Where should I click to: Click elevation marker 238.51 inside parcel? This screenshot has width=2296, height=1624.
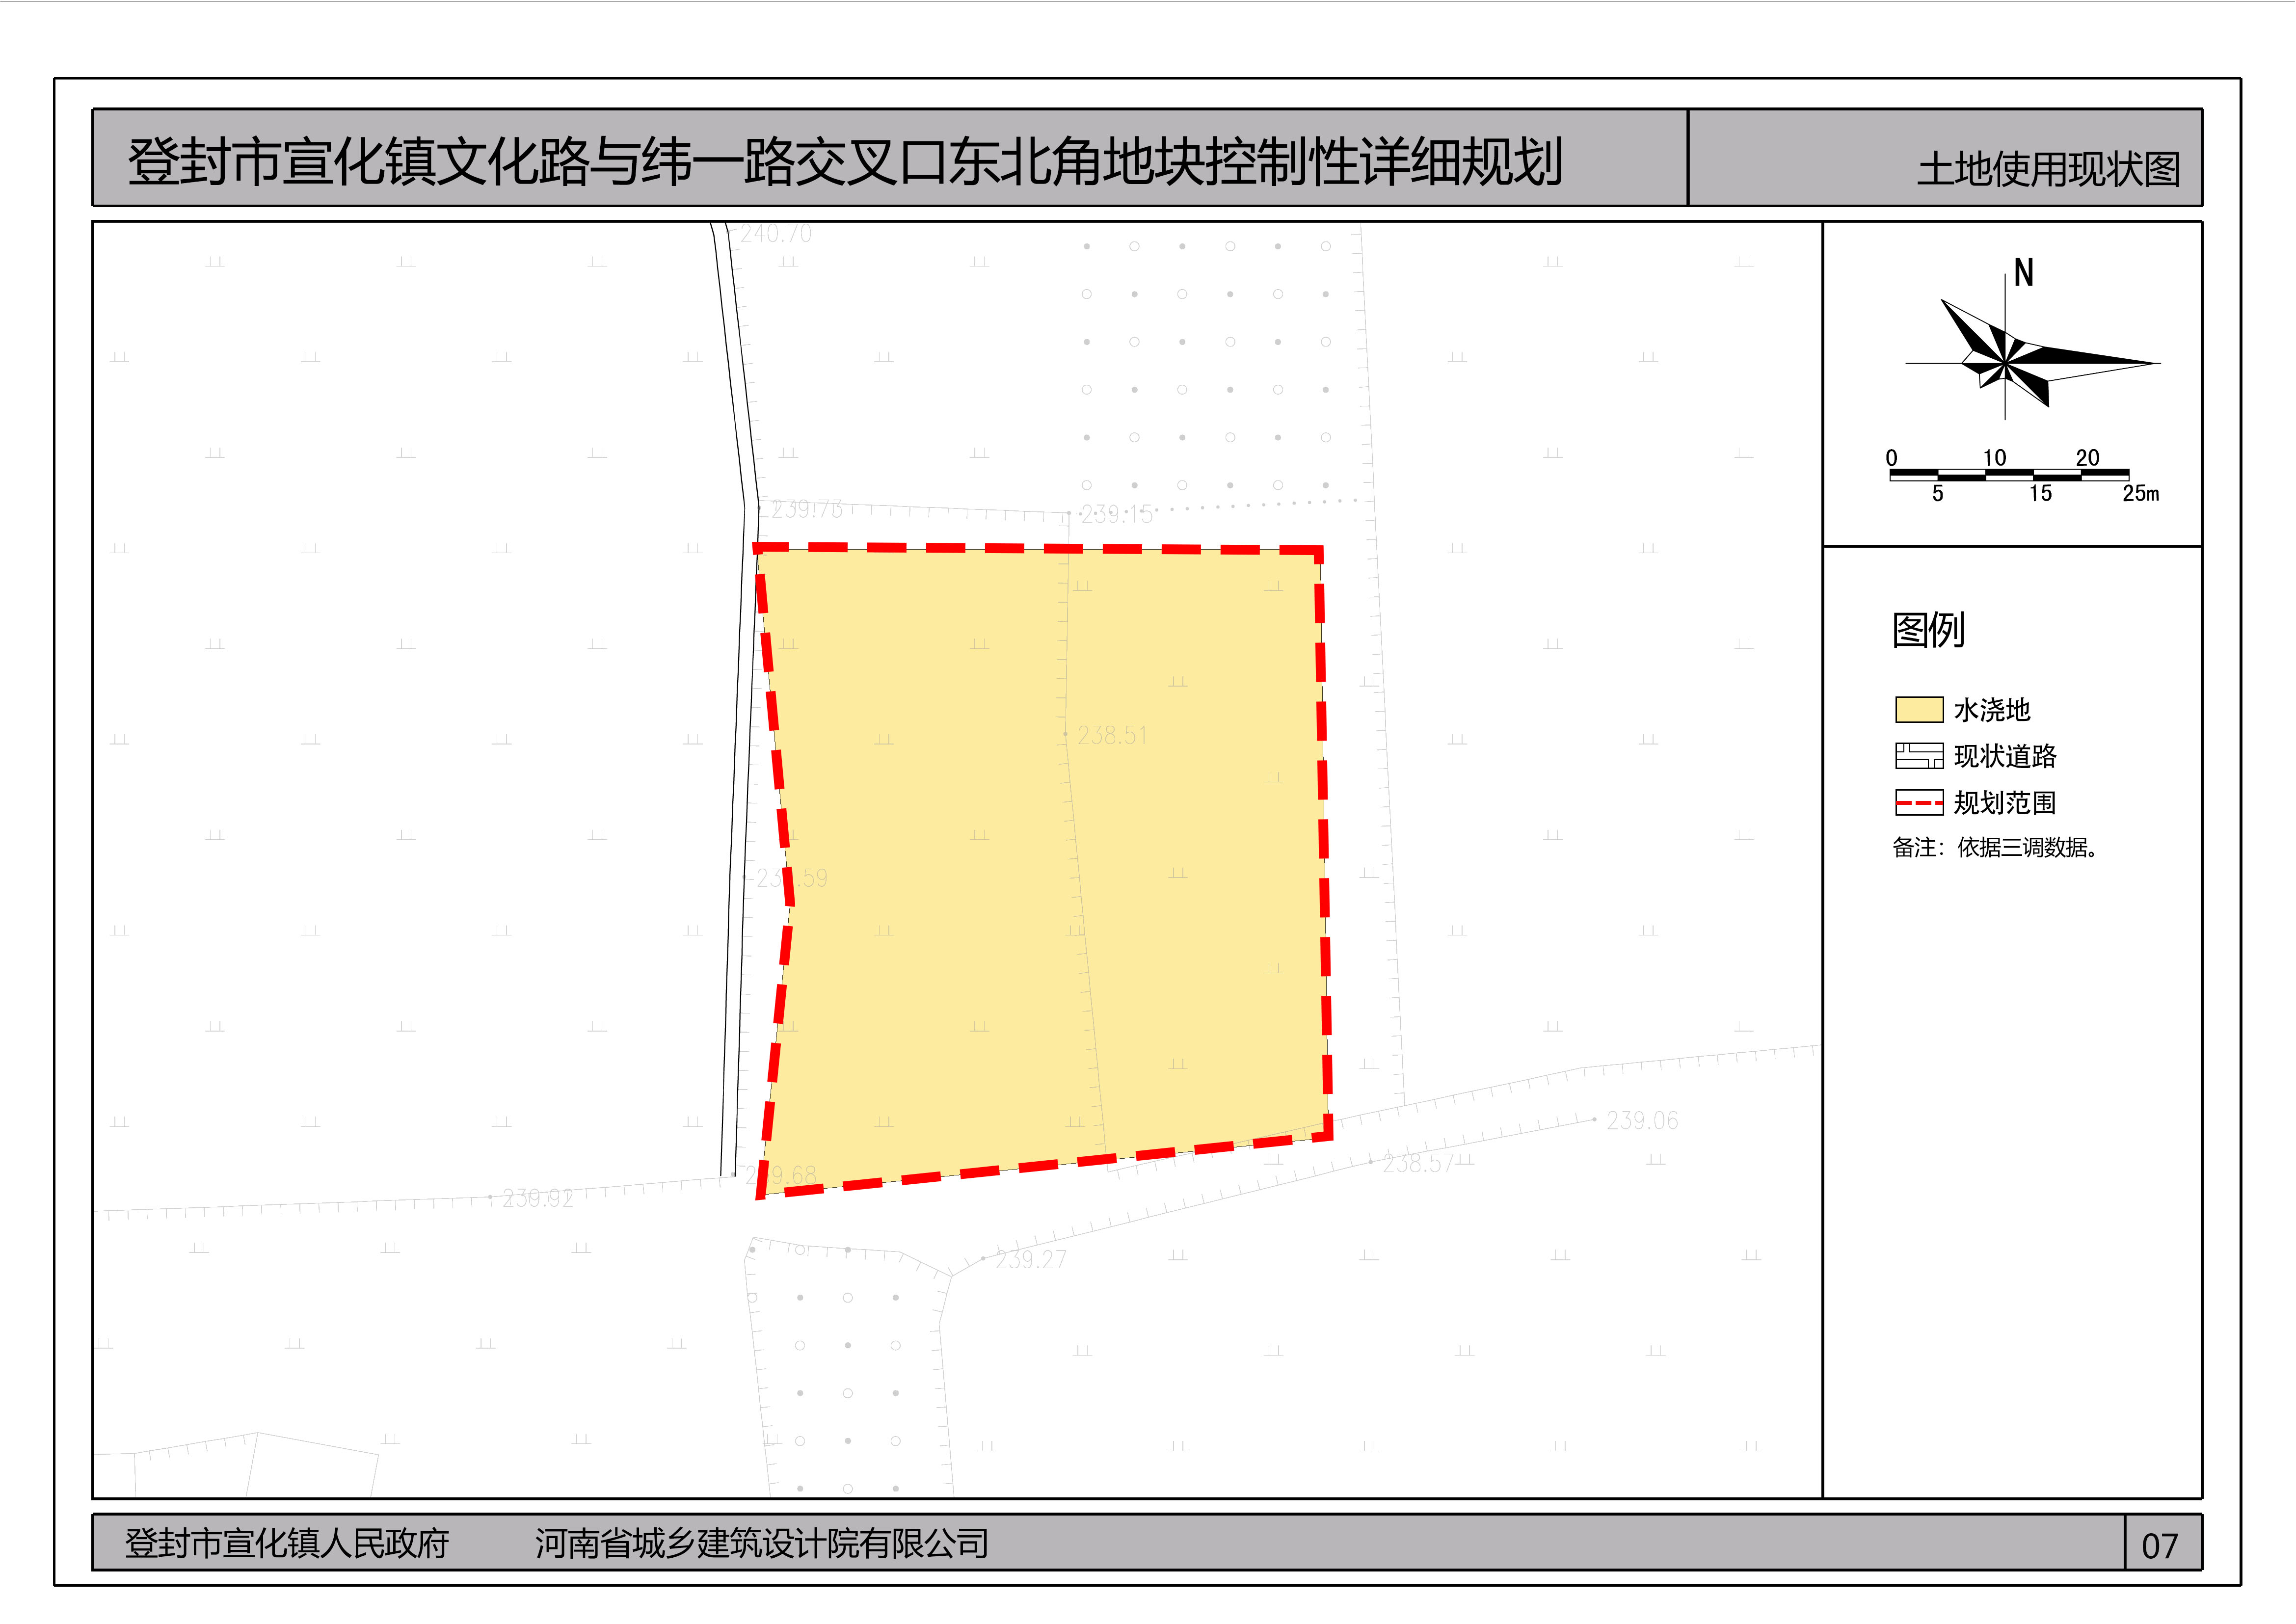(1113, 736)
